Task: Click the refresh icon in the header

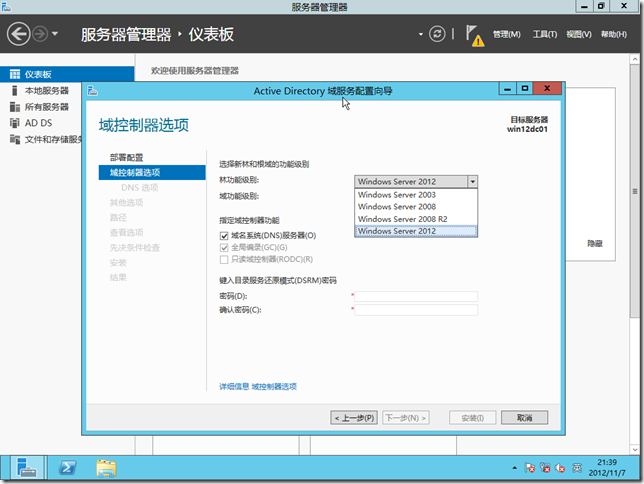Action: pyautogui.click(x=437, y=34)
